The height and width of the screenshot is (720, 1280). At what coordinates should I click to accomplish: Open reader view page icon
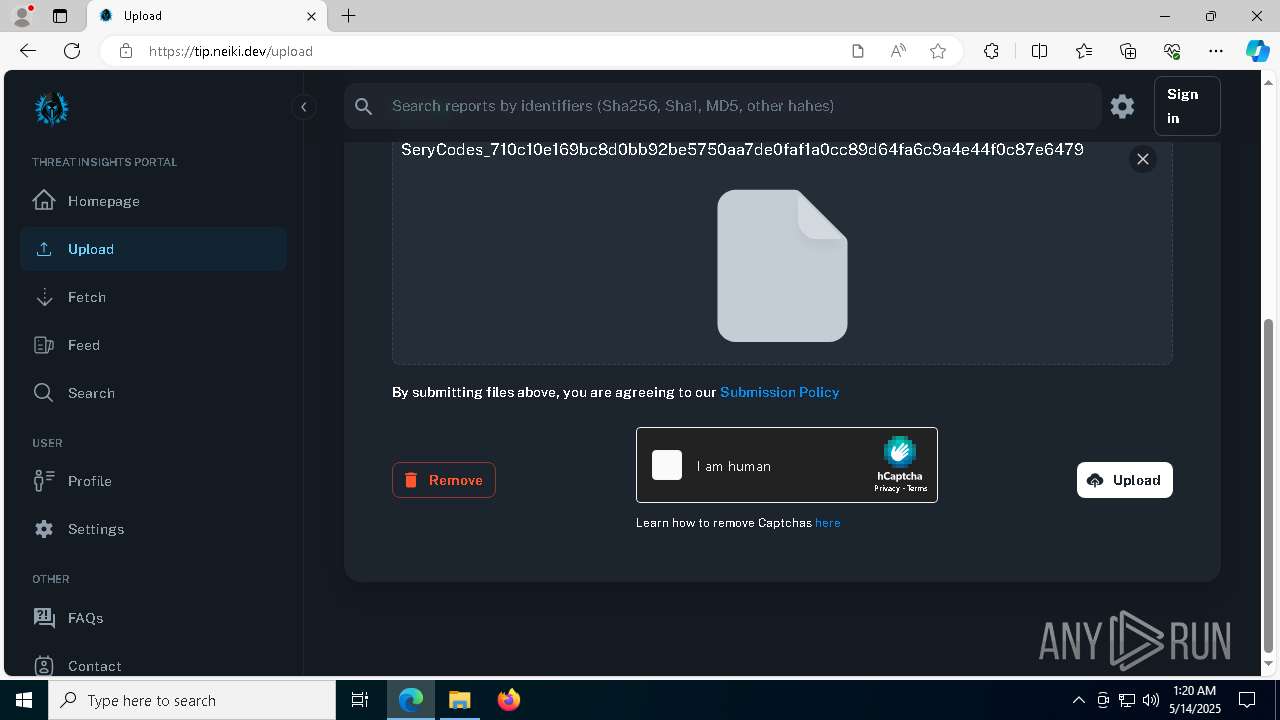[x=857, y=51]
